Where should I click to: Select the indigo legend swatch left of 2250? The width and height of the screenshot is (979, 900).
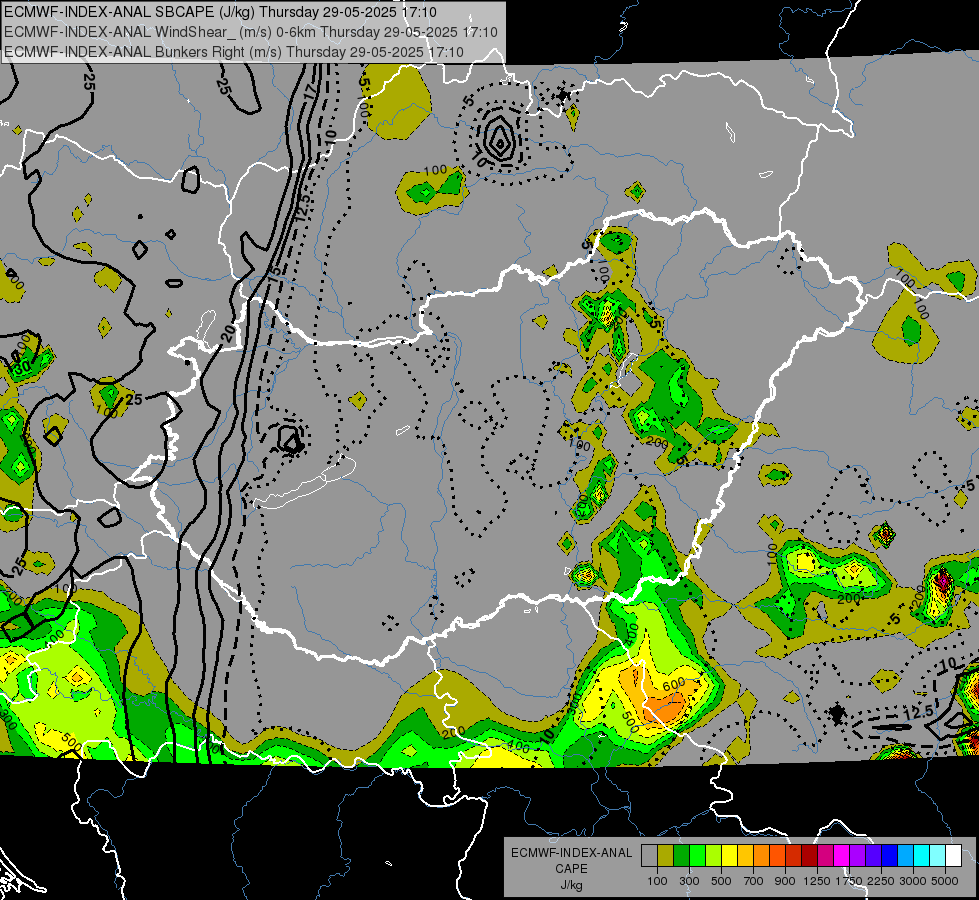[873, 855]
